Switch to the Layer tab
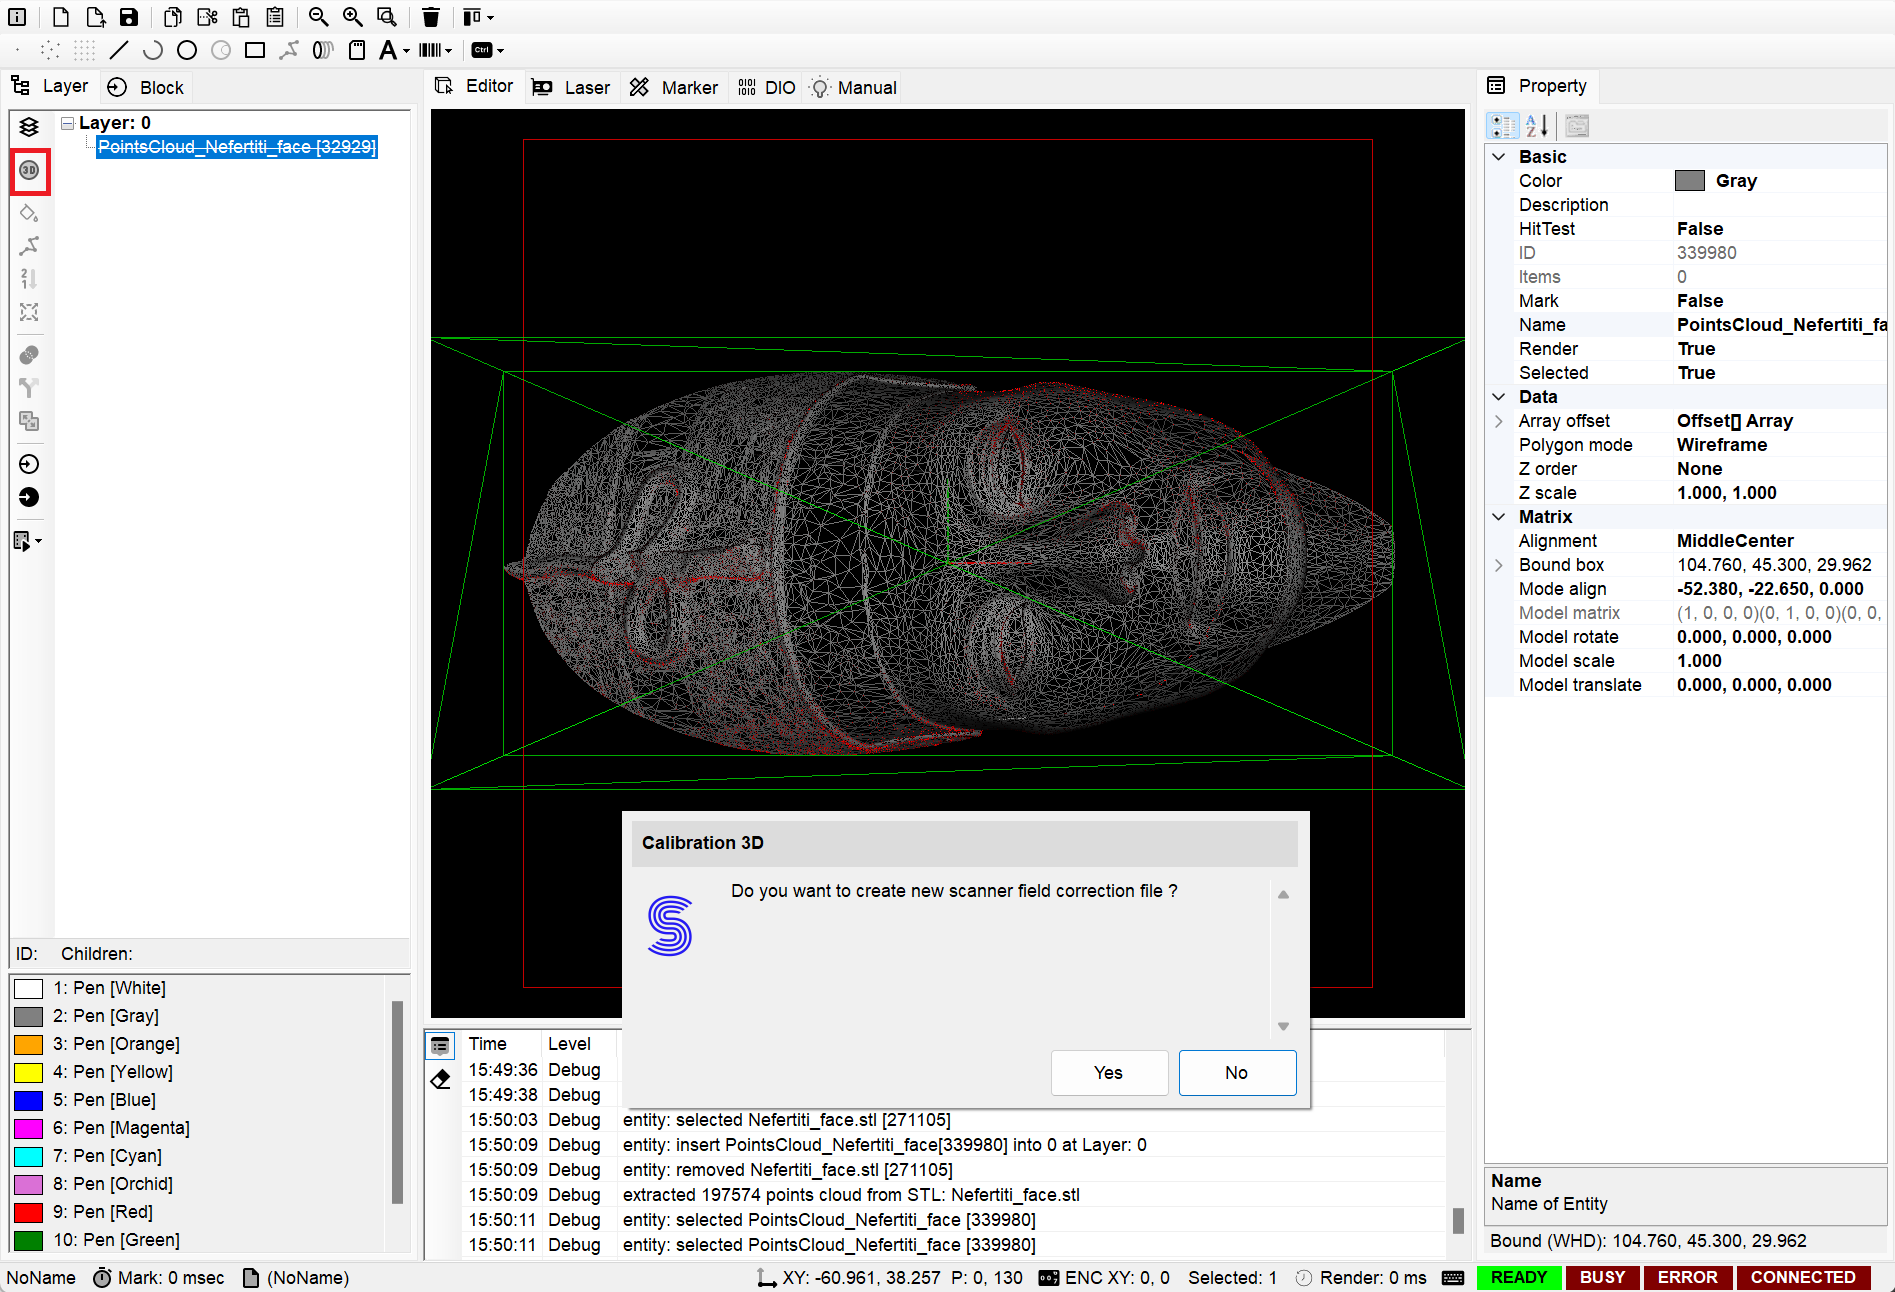 point(50,86)
